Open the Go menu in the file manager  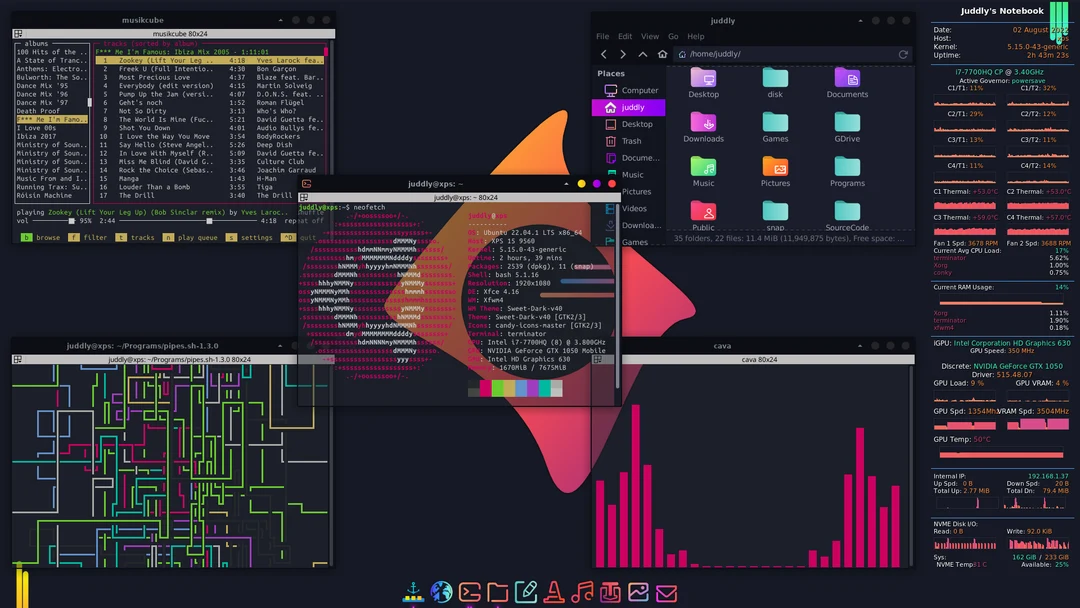click(x=673, y=36)
